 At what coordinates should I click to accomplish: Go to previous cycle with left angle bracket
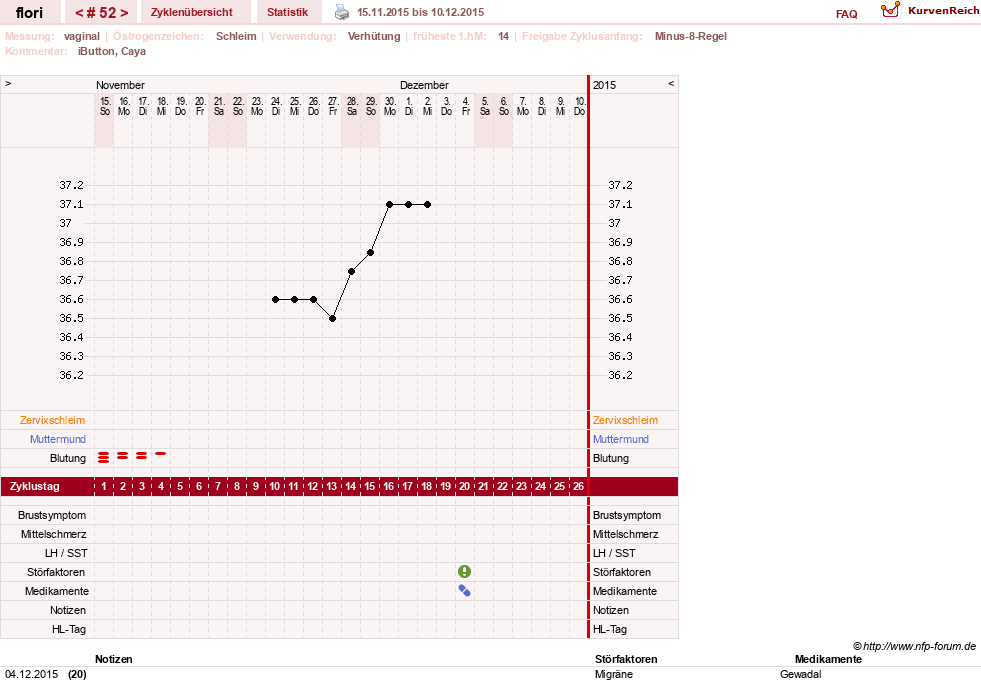(79, 13)
